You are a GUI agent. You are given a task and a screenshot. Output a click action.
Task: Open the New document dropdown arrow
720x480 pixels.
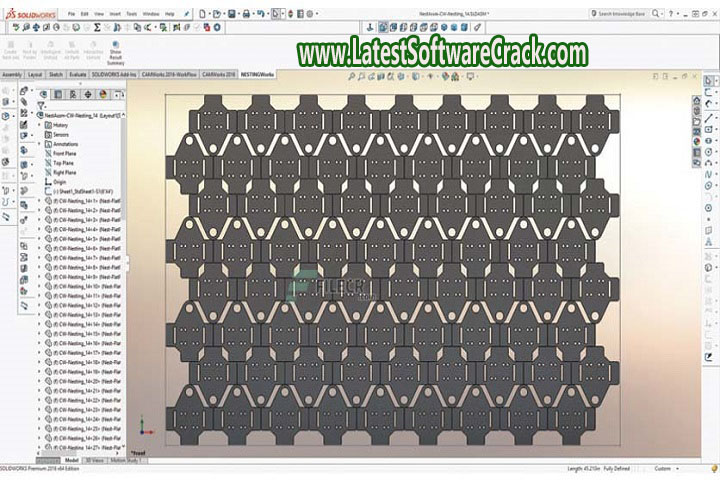click(208, 14)
